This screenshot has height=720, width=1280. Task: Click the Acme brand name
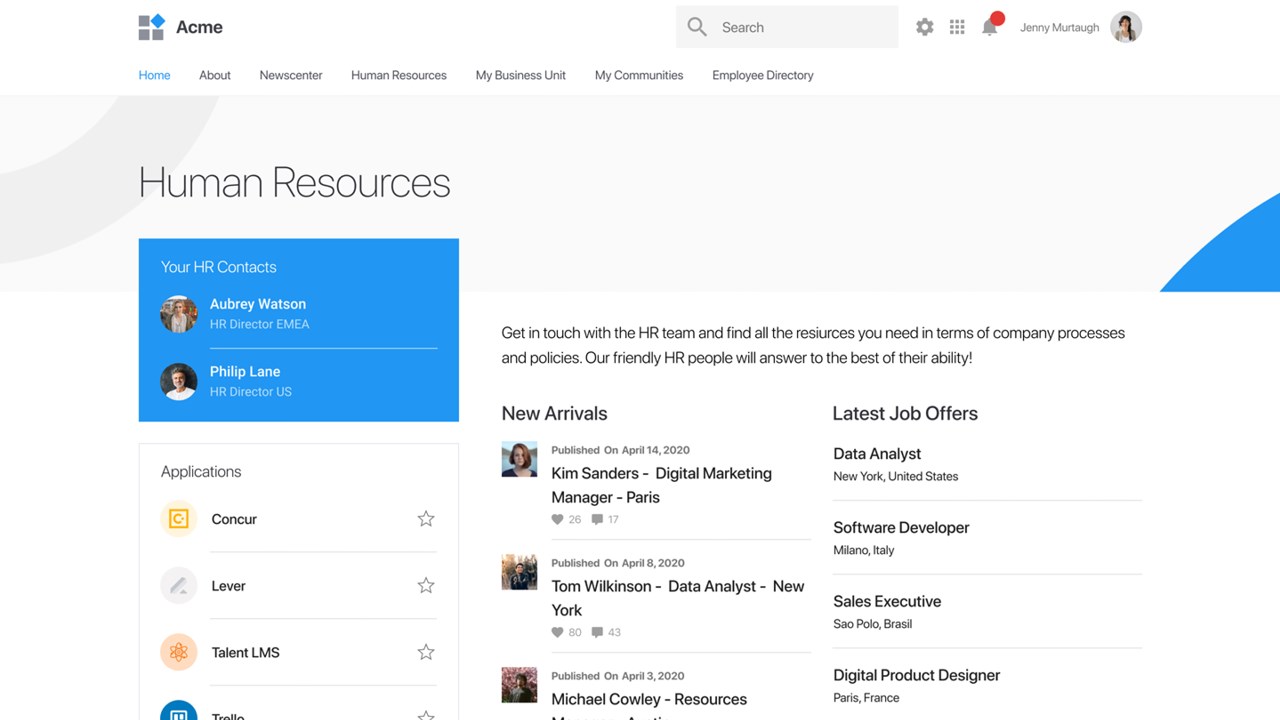199,27
